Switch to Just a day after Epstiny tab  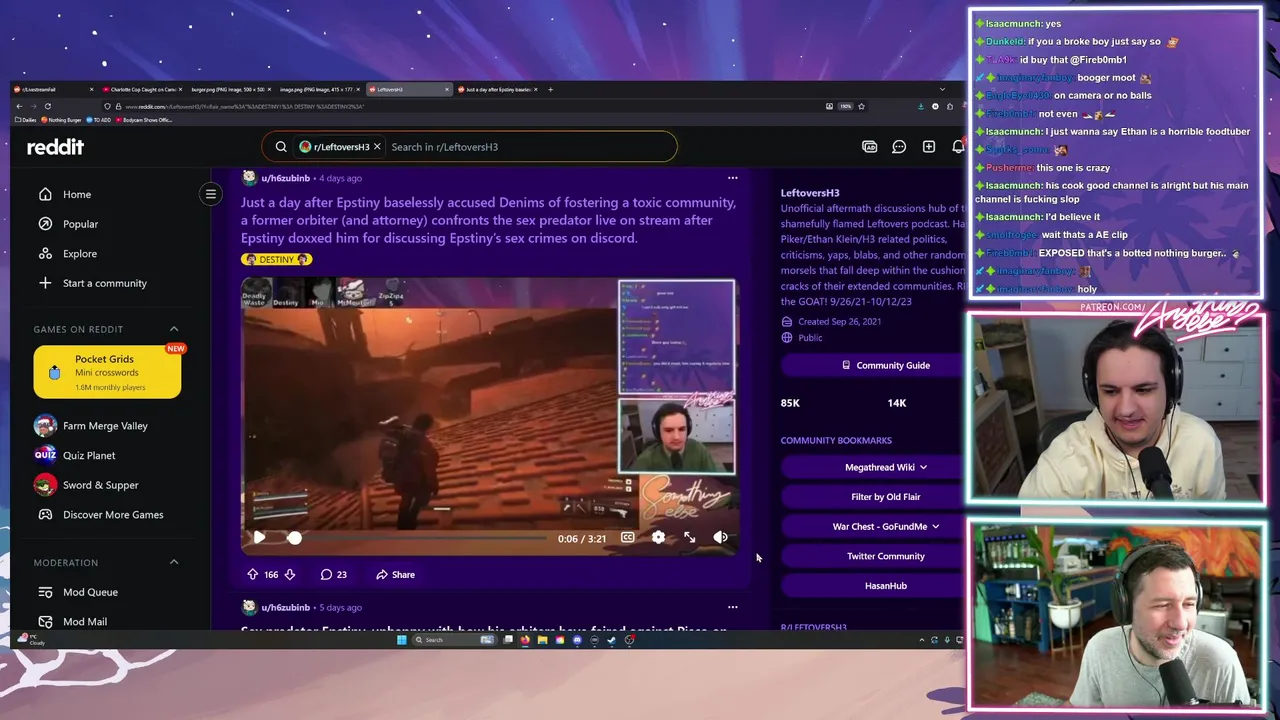pyautogui.click(x=498, y=89)
